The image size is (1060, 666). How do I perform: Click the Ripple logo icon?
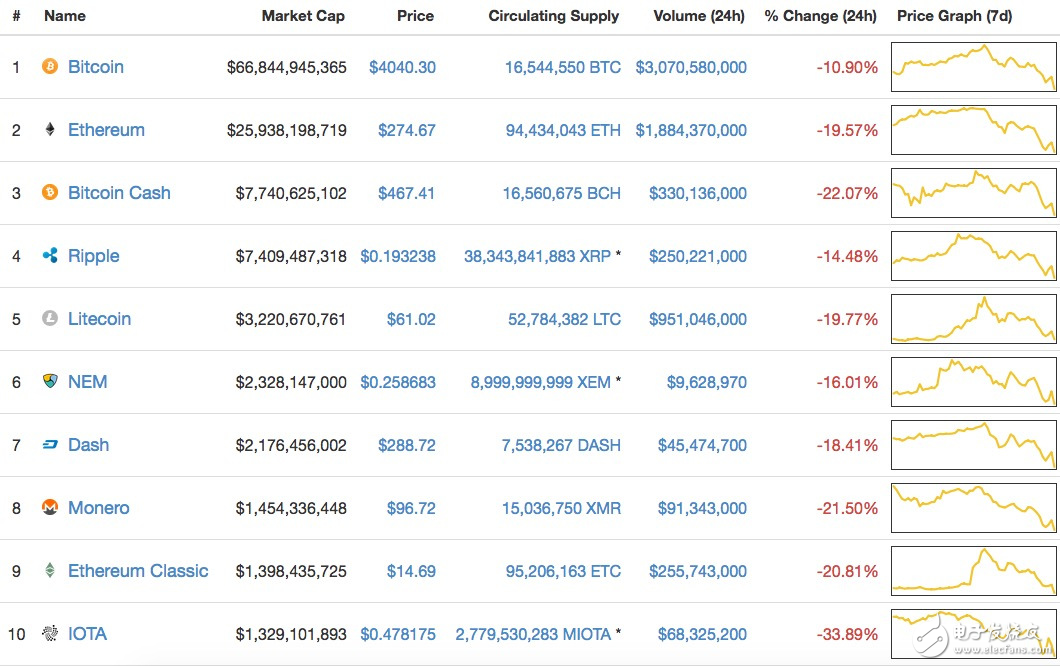click(x=49, y=256)
